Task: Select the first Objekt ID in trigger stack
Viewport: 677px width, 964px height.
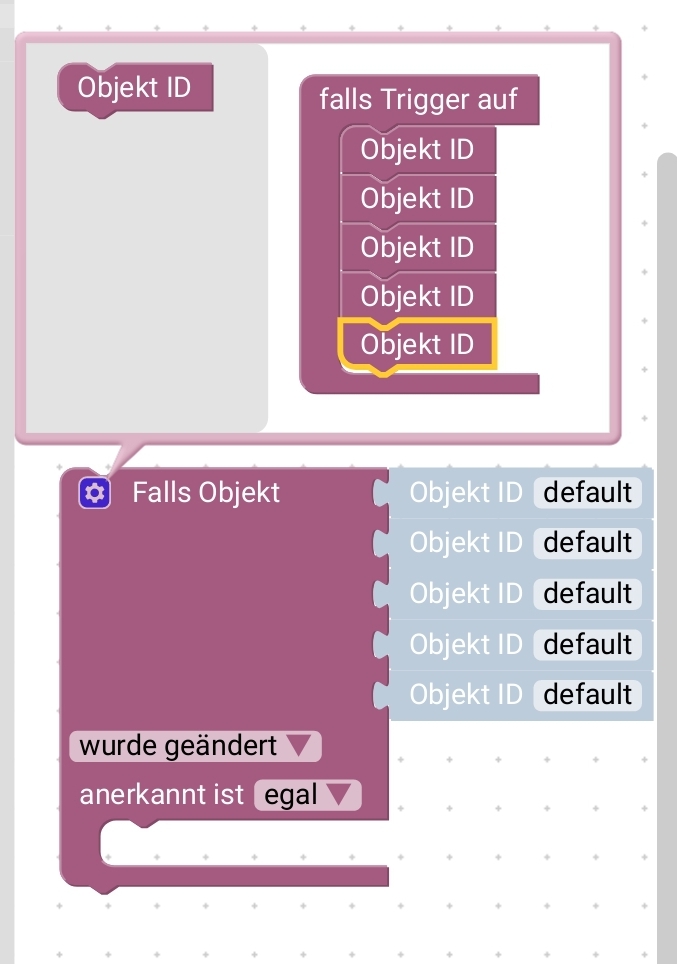Action: (417, 150)
